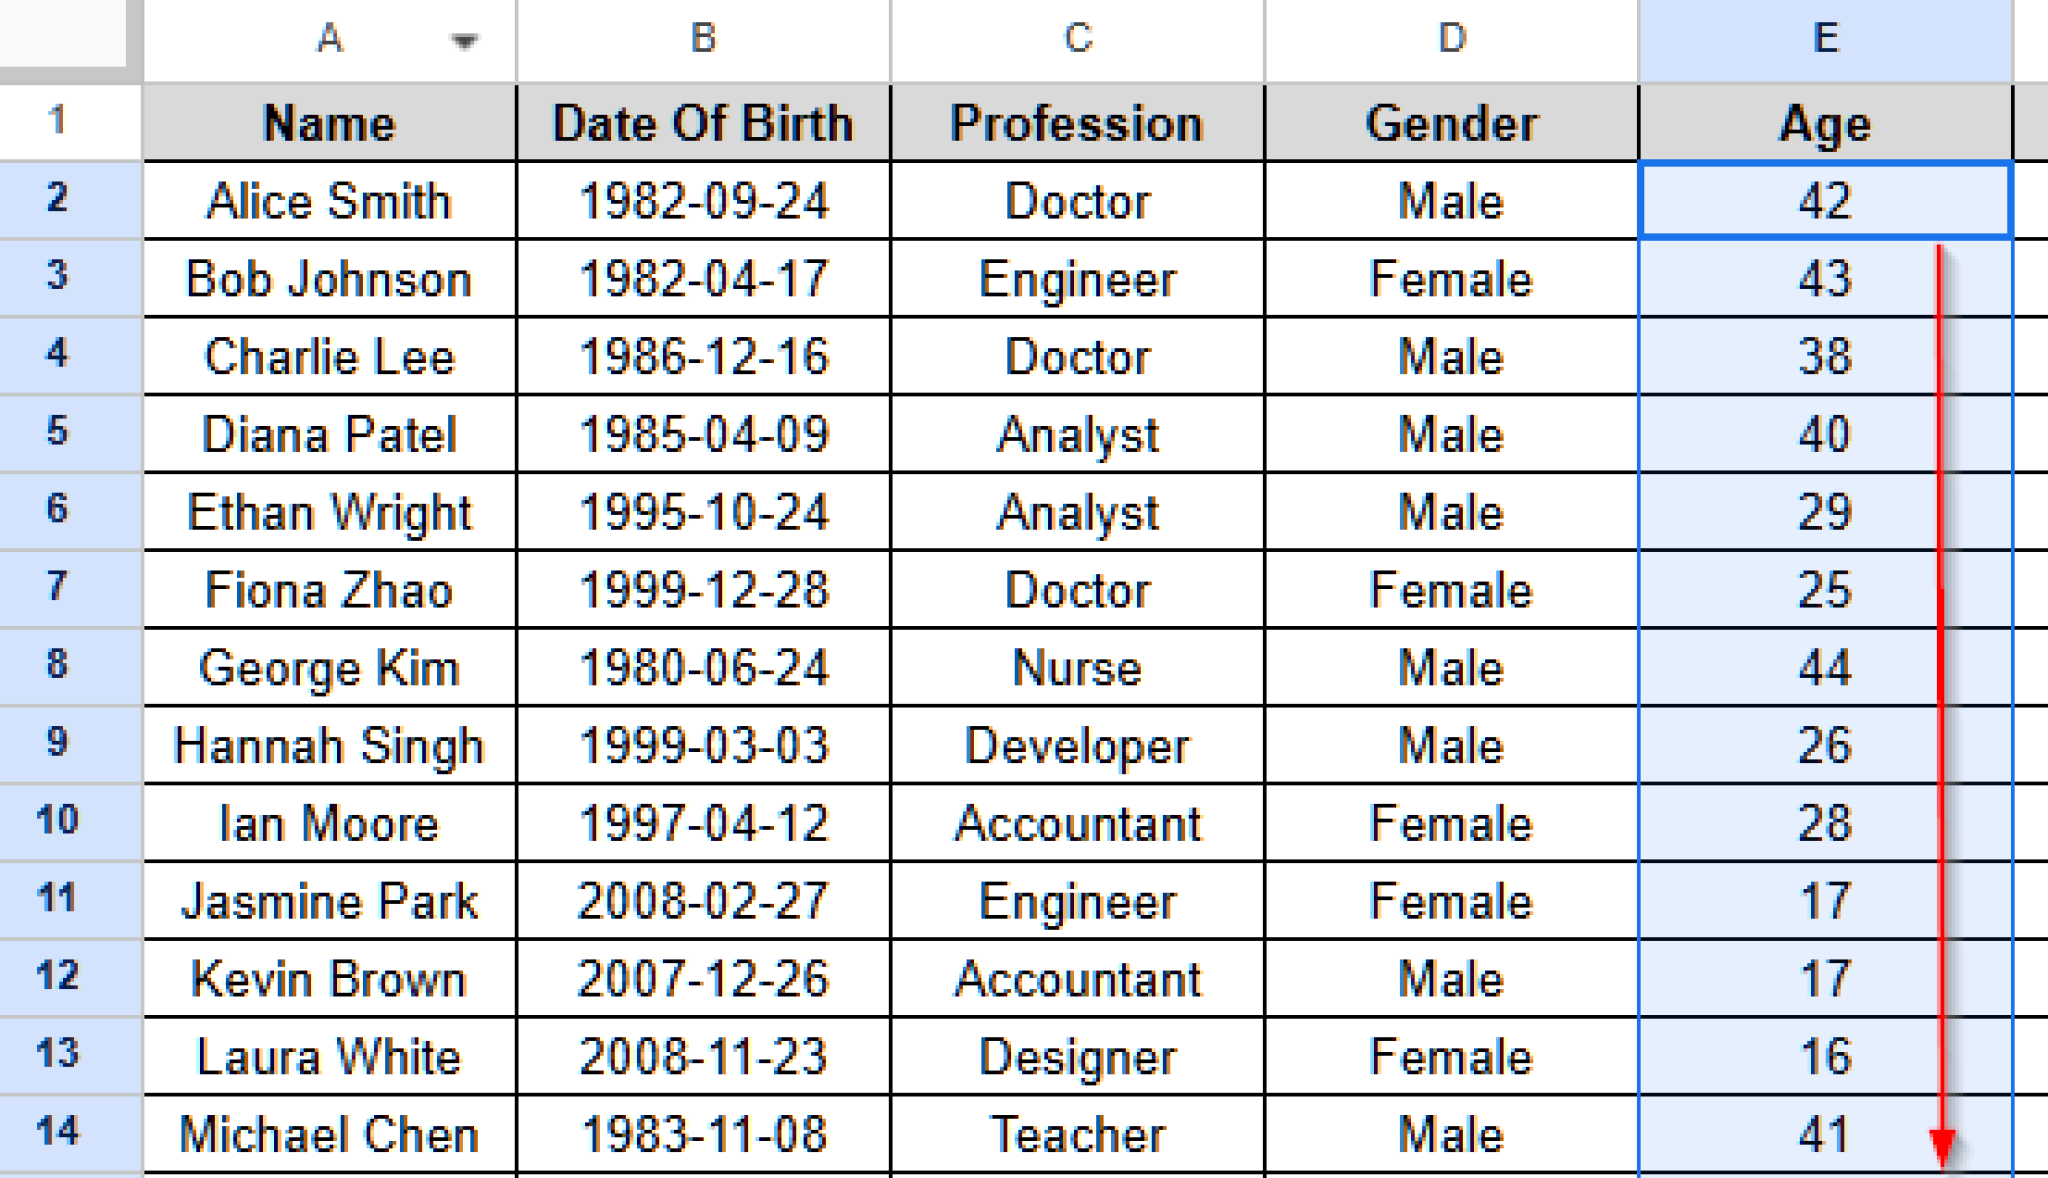The width and height of the screenshot is (2048, 1178).
Task: Click the Nurse cell for George Kim
Action: coord(1077,667)
